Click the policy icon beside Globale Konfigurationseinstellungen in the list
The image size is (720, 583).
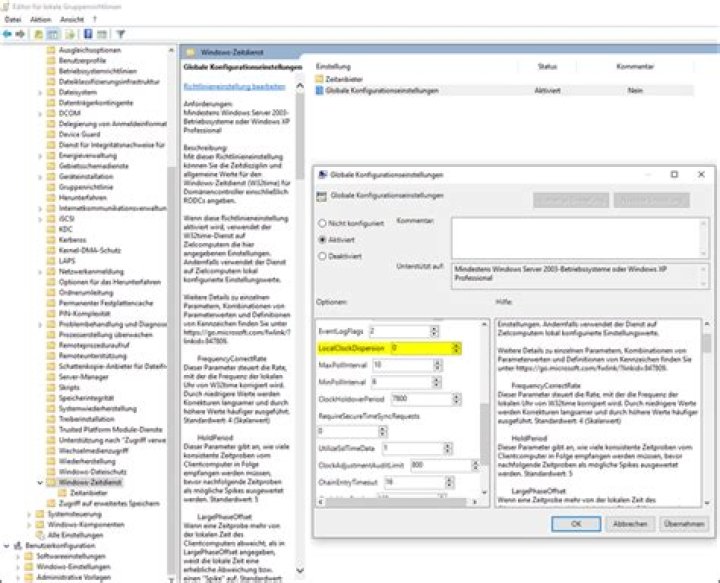(320, 90)
